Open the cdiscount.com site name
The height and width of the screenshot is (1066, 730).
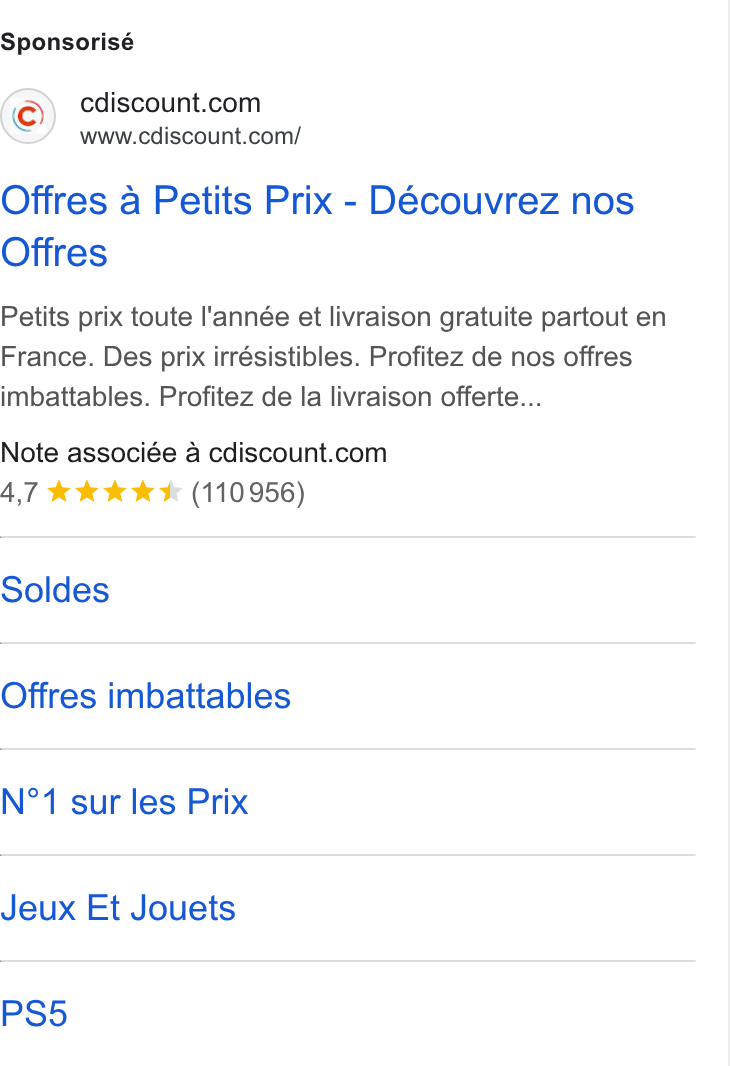click(x=170, y=103)
